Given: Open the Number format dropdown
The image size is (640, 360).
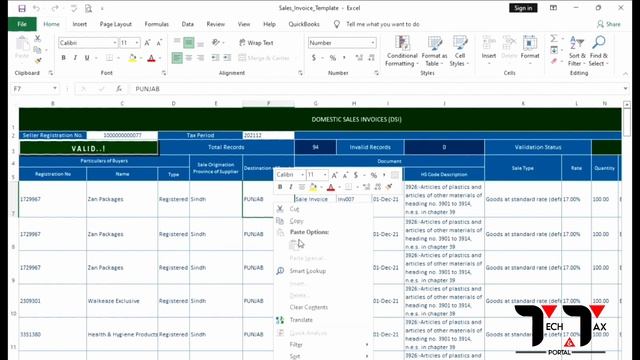Looking at the screenshot, I should tap(373, 42).
